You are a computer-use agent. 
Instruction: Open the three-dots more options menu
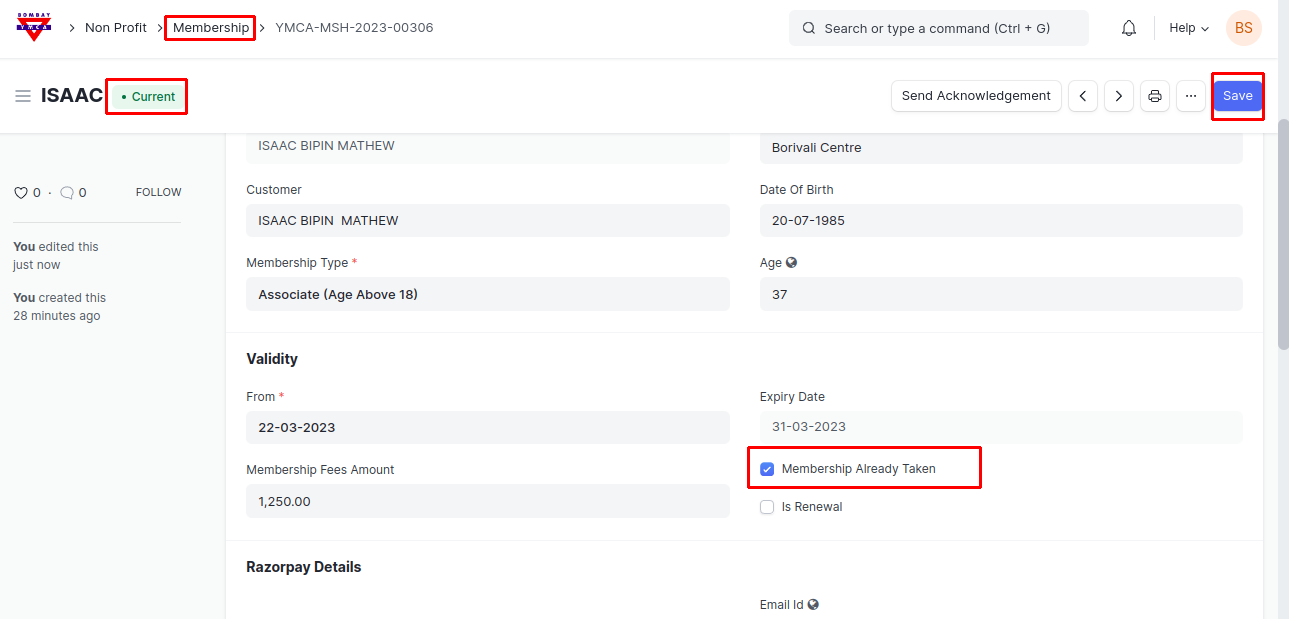click(x=1190, y=96)
